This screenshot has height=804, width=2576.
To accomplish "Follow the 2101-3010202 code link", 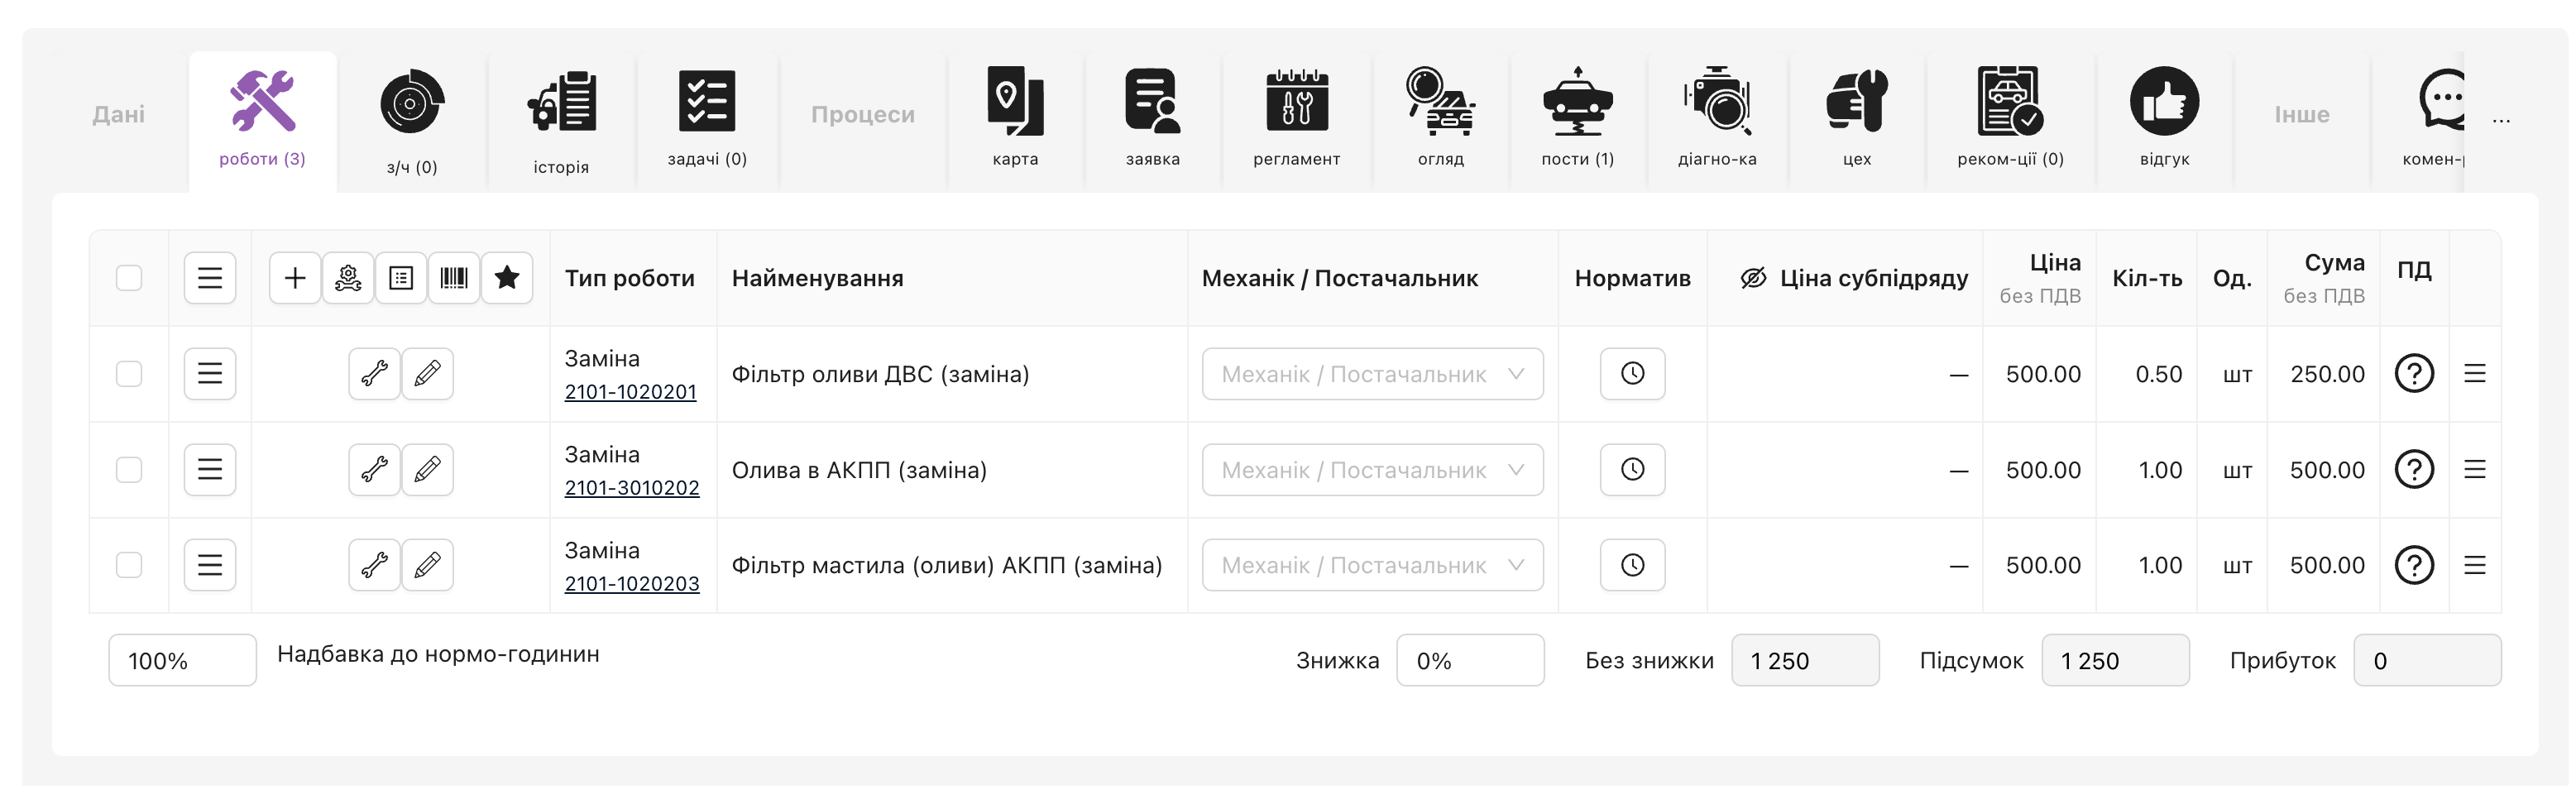I will click(631, 488).
